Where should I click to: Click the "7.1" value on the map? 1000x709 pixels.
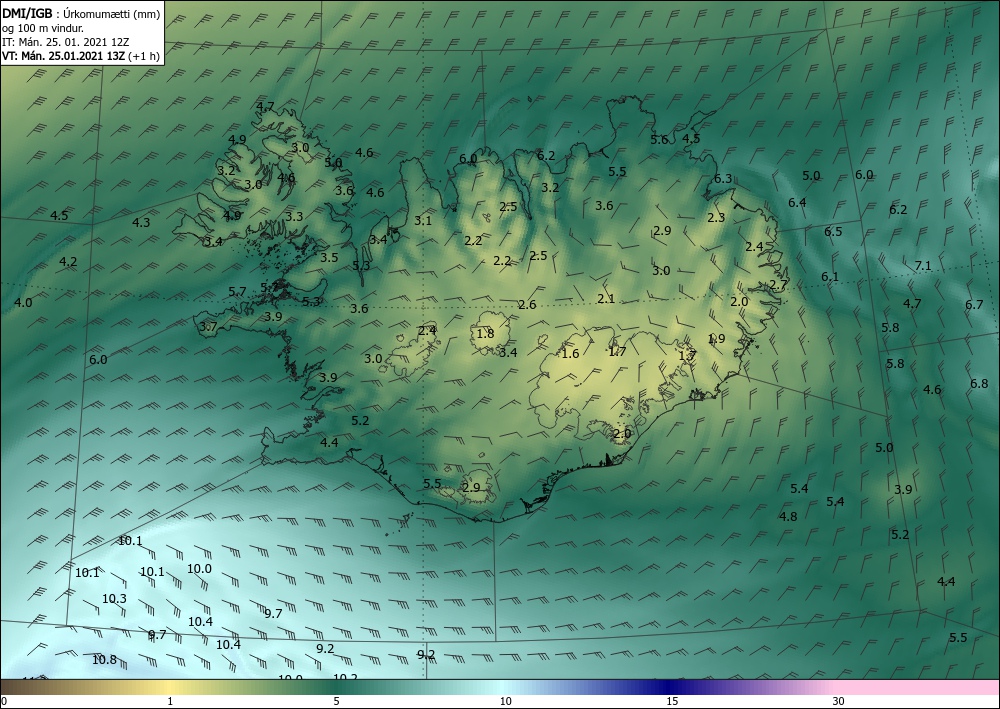pos(923,266)
